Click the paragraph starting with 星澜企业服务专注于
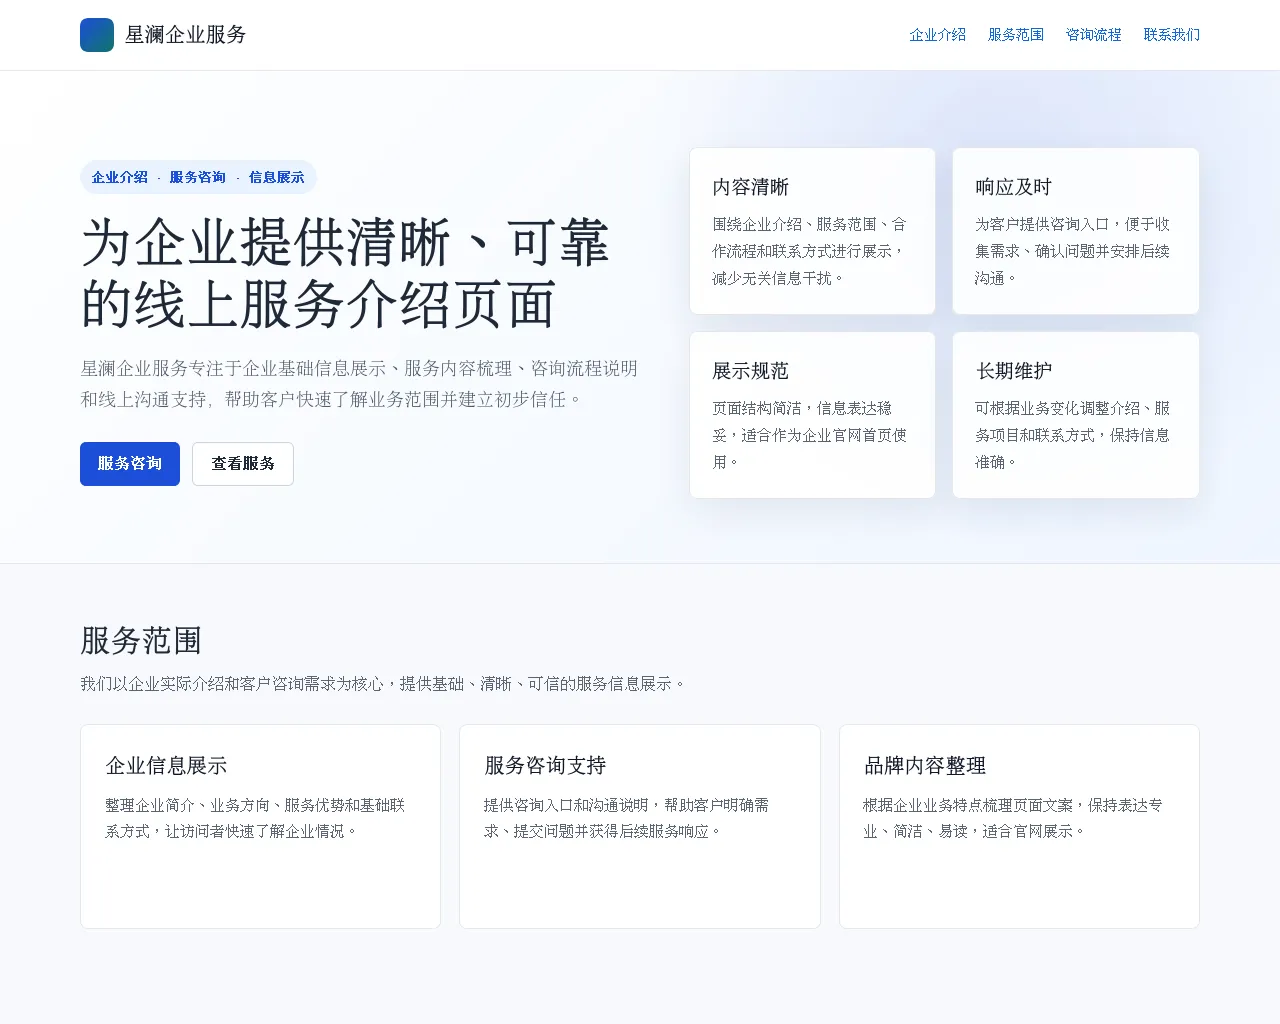 359,384
